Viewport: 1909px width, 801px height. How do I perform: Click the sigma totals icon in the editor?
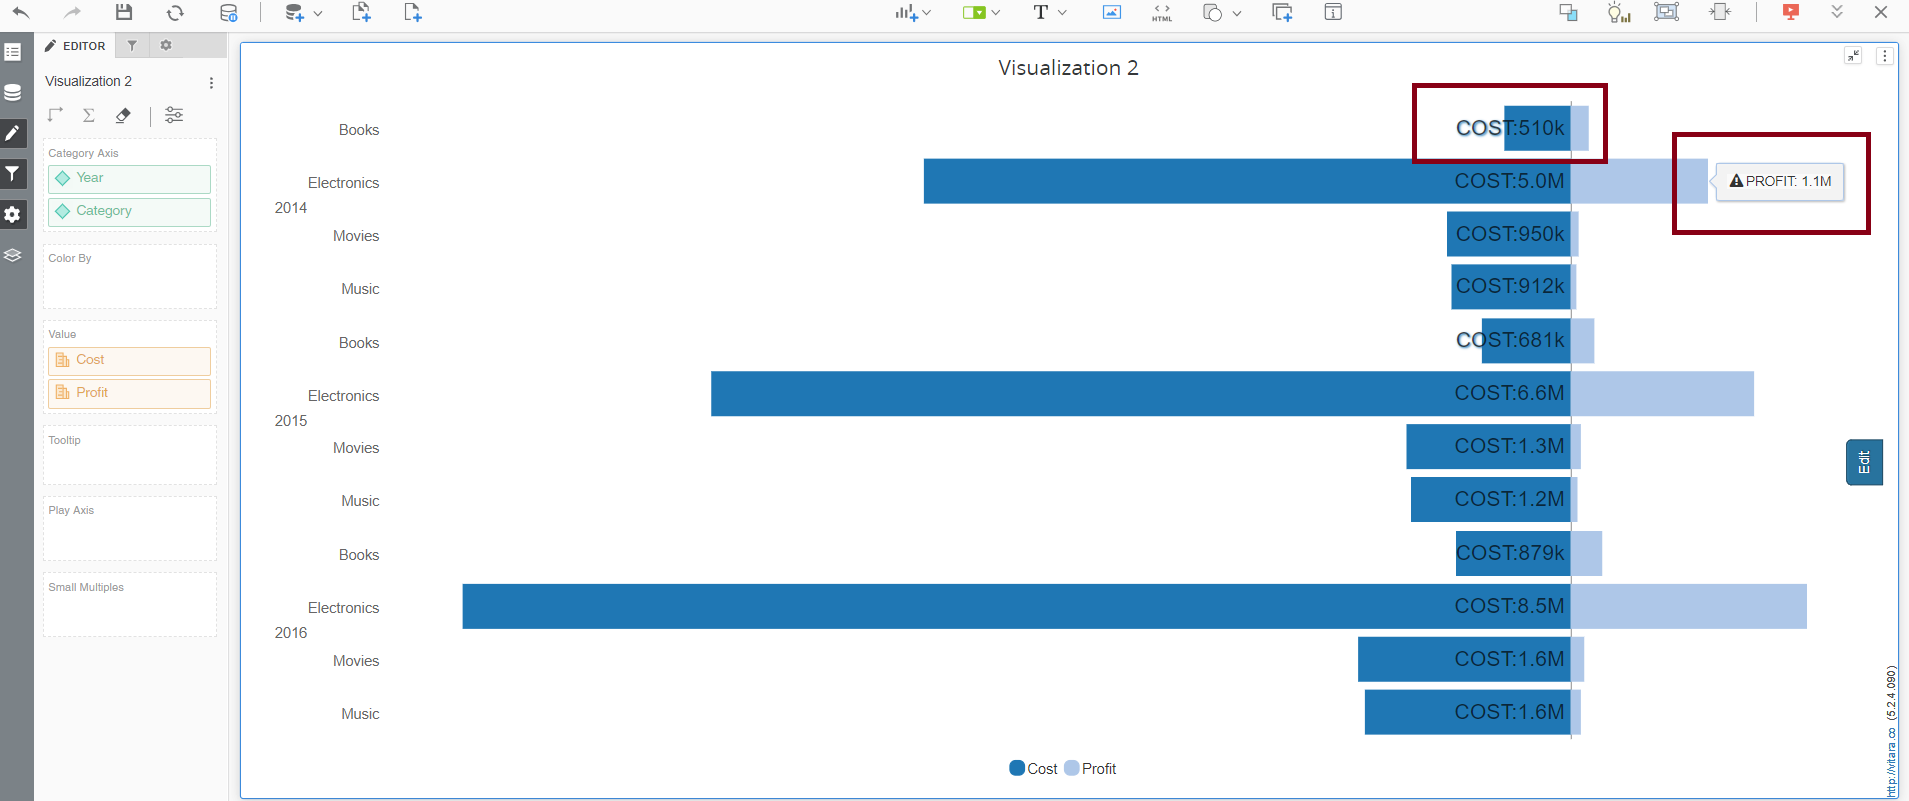[89, 115]
